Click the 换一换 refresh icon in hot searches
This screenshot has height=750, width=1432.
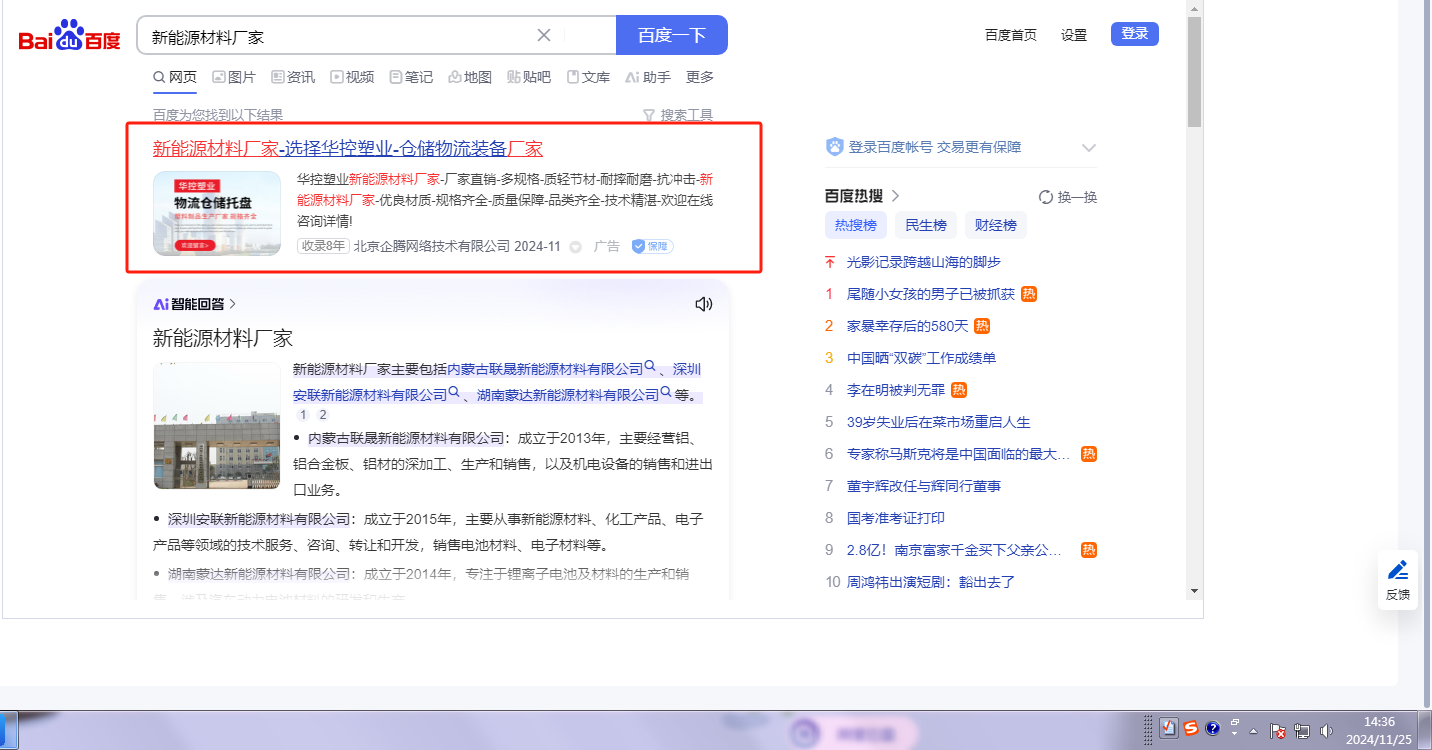point(1046,197)
